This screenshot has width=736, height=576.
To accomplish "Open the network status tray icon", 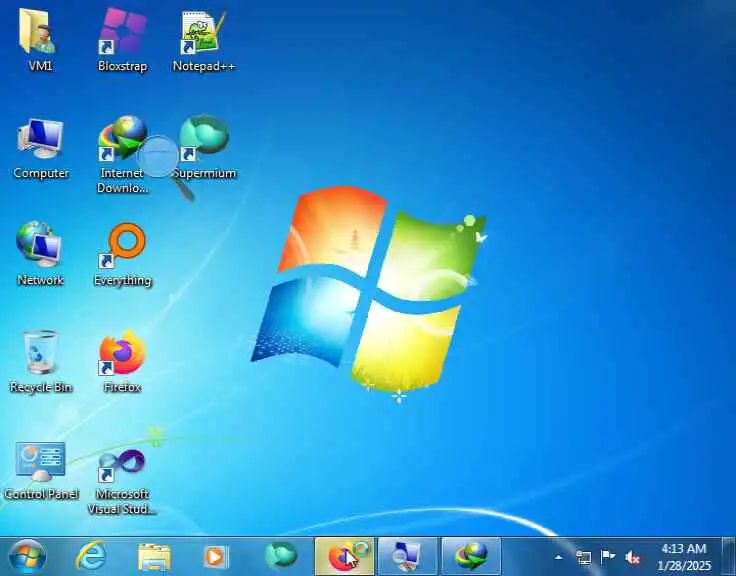I will click(x=583, y=557).
